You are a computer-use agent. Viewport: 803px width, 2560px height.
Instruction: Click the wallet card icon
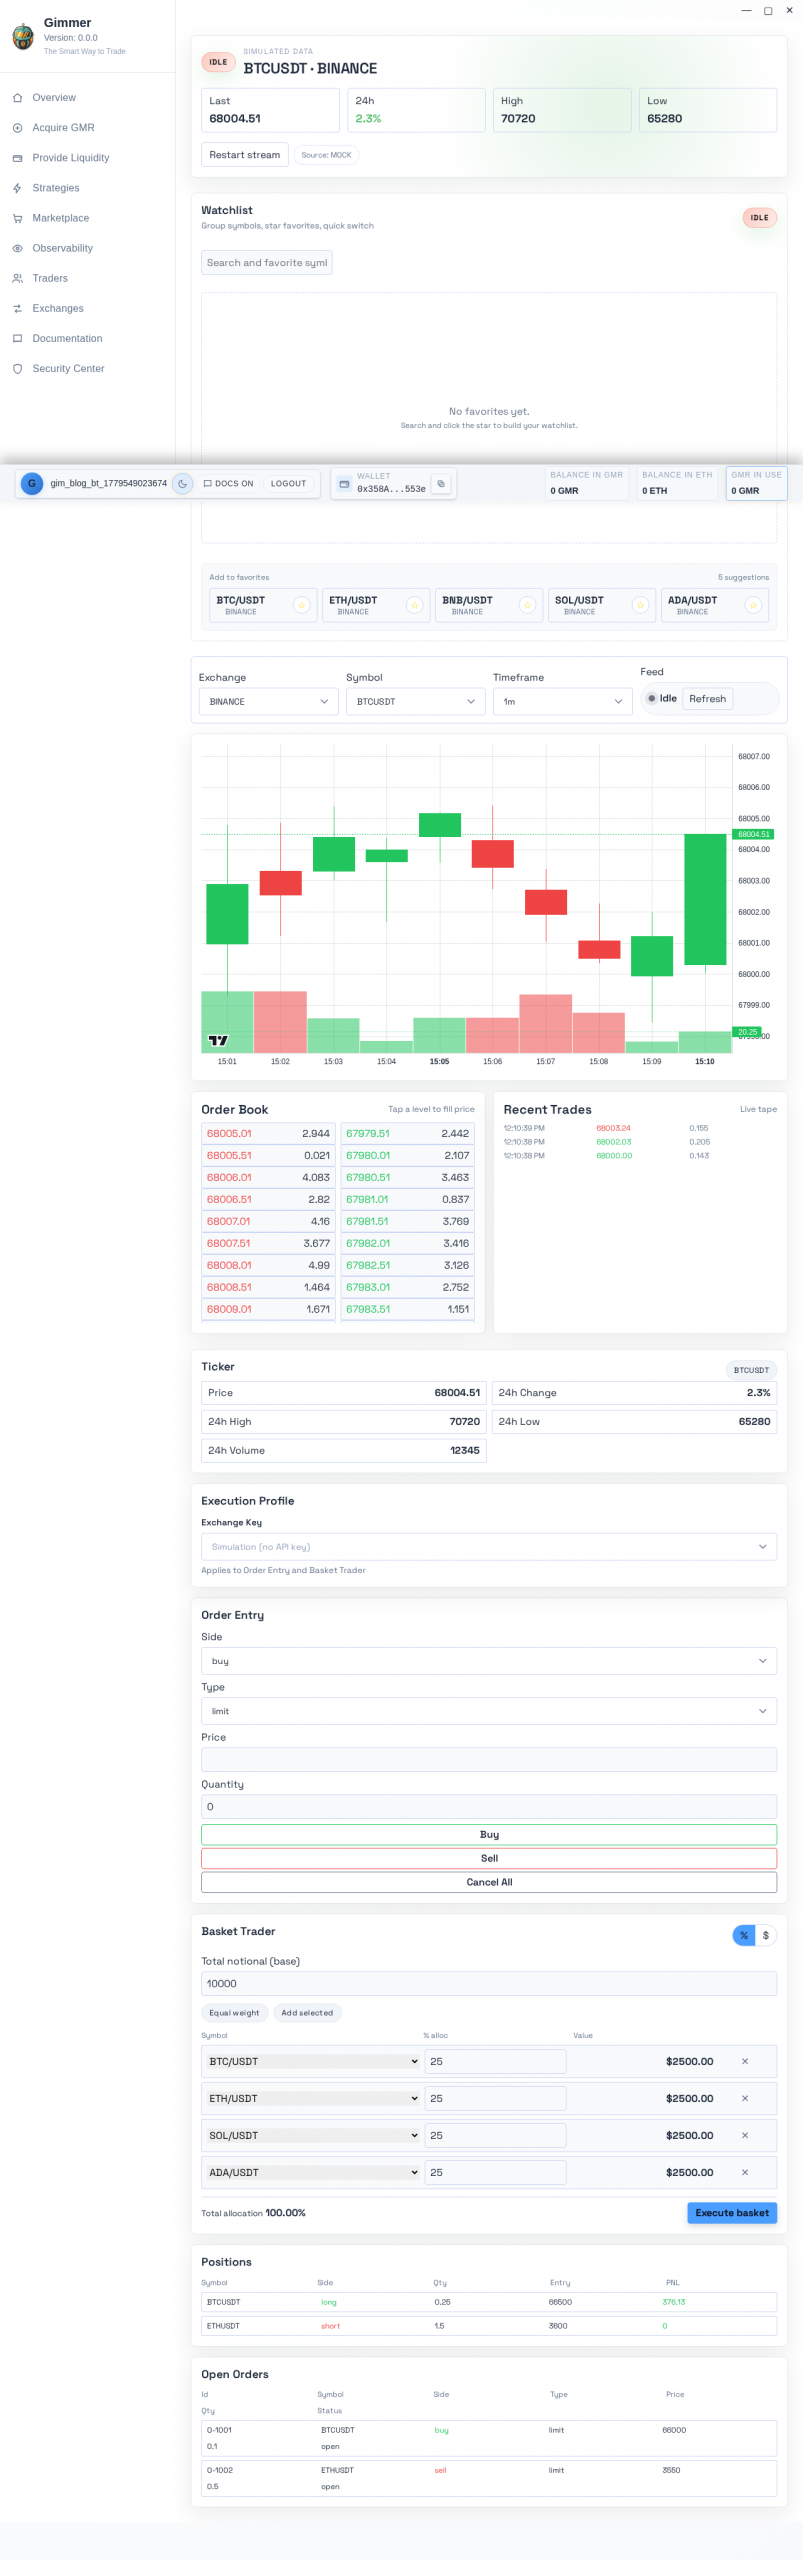(344, 484)
